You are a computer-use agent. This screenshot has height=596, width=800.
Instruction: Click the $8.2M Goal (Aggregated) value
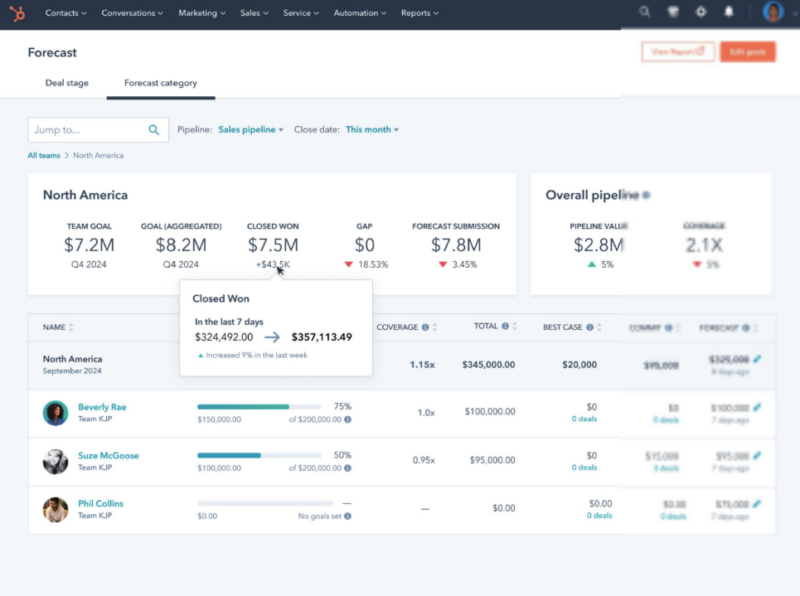181,245
